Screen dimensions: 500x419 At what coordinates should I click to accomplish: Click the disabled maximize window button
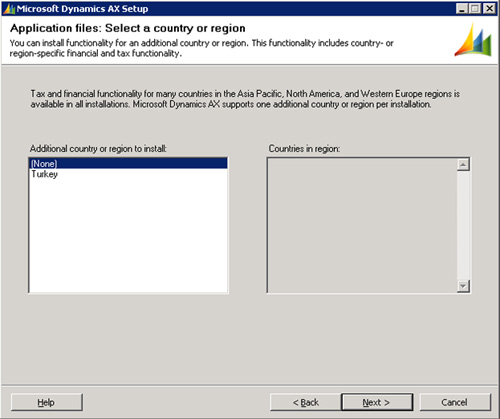[x=475, y=8]
